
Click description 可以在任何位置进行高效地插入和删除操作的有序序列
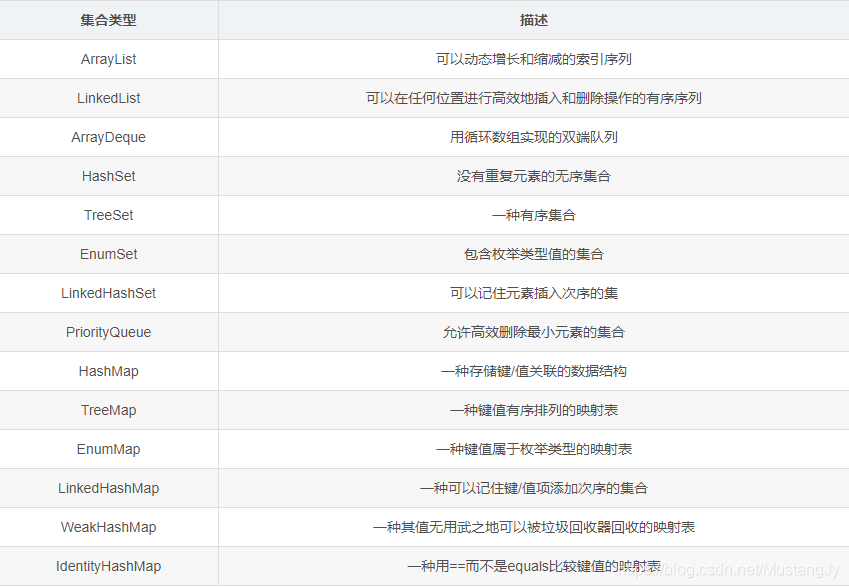coord(533,98)
